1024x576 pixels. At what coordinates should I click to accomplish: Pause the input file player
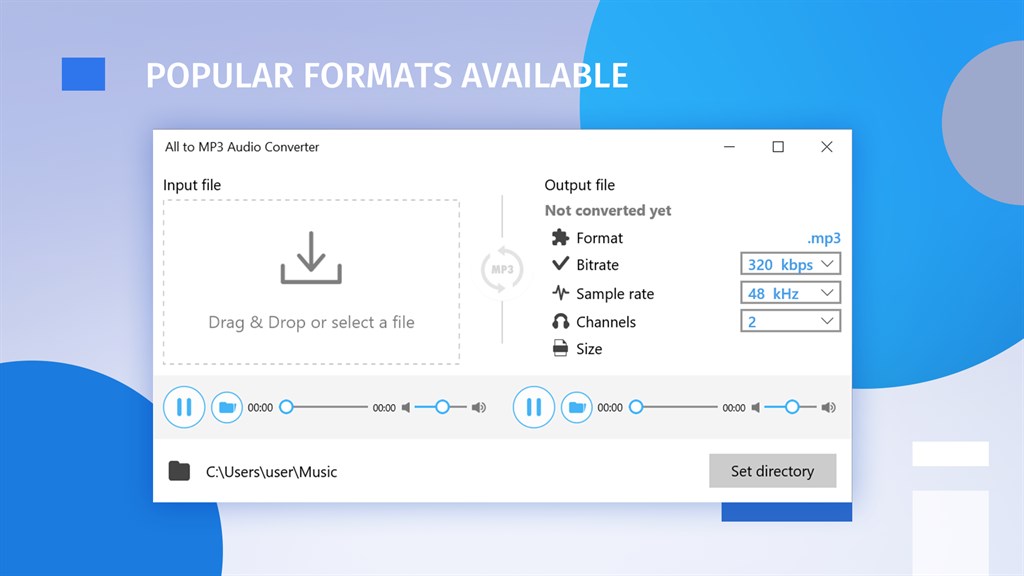184,408
